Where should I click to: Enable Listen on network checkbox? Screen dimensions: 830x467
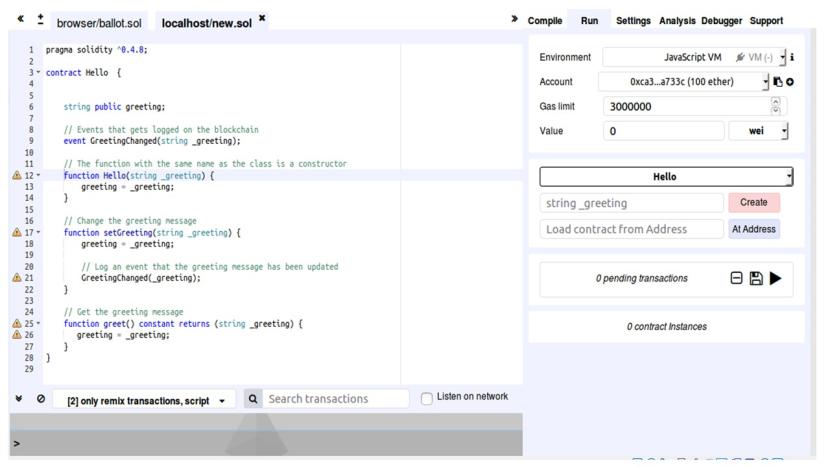tap(428, 399)
